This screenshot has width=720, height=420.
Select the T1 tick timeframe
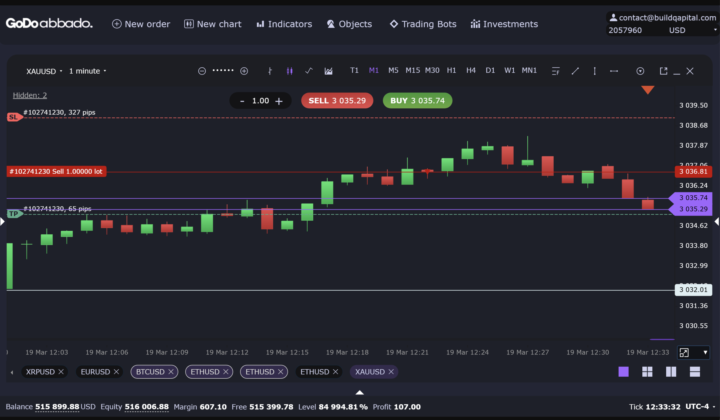coord(354,71)
